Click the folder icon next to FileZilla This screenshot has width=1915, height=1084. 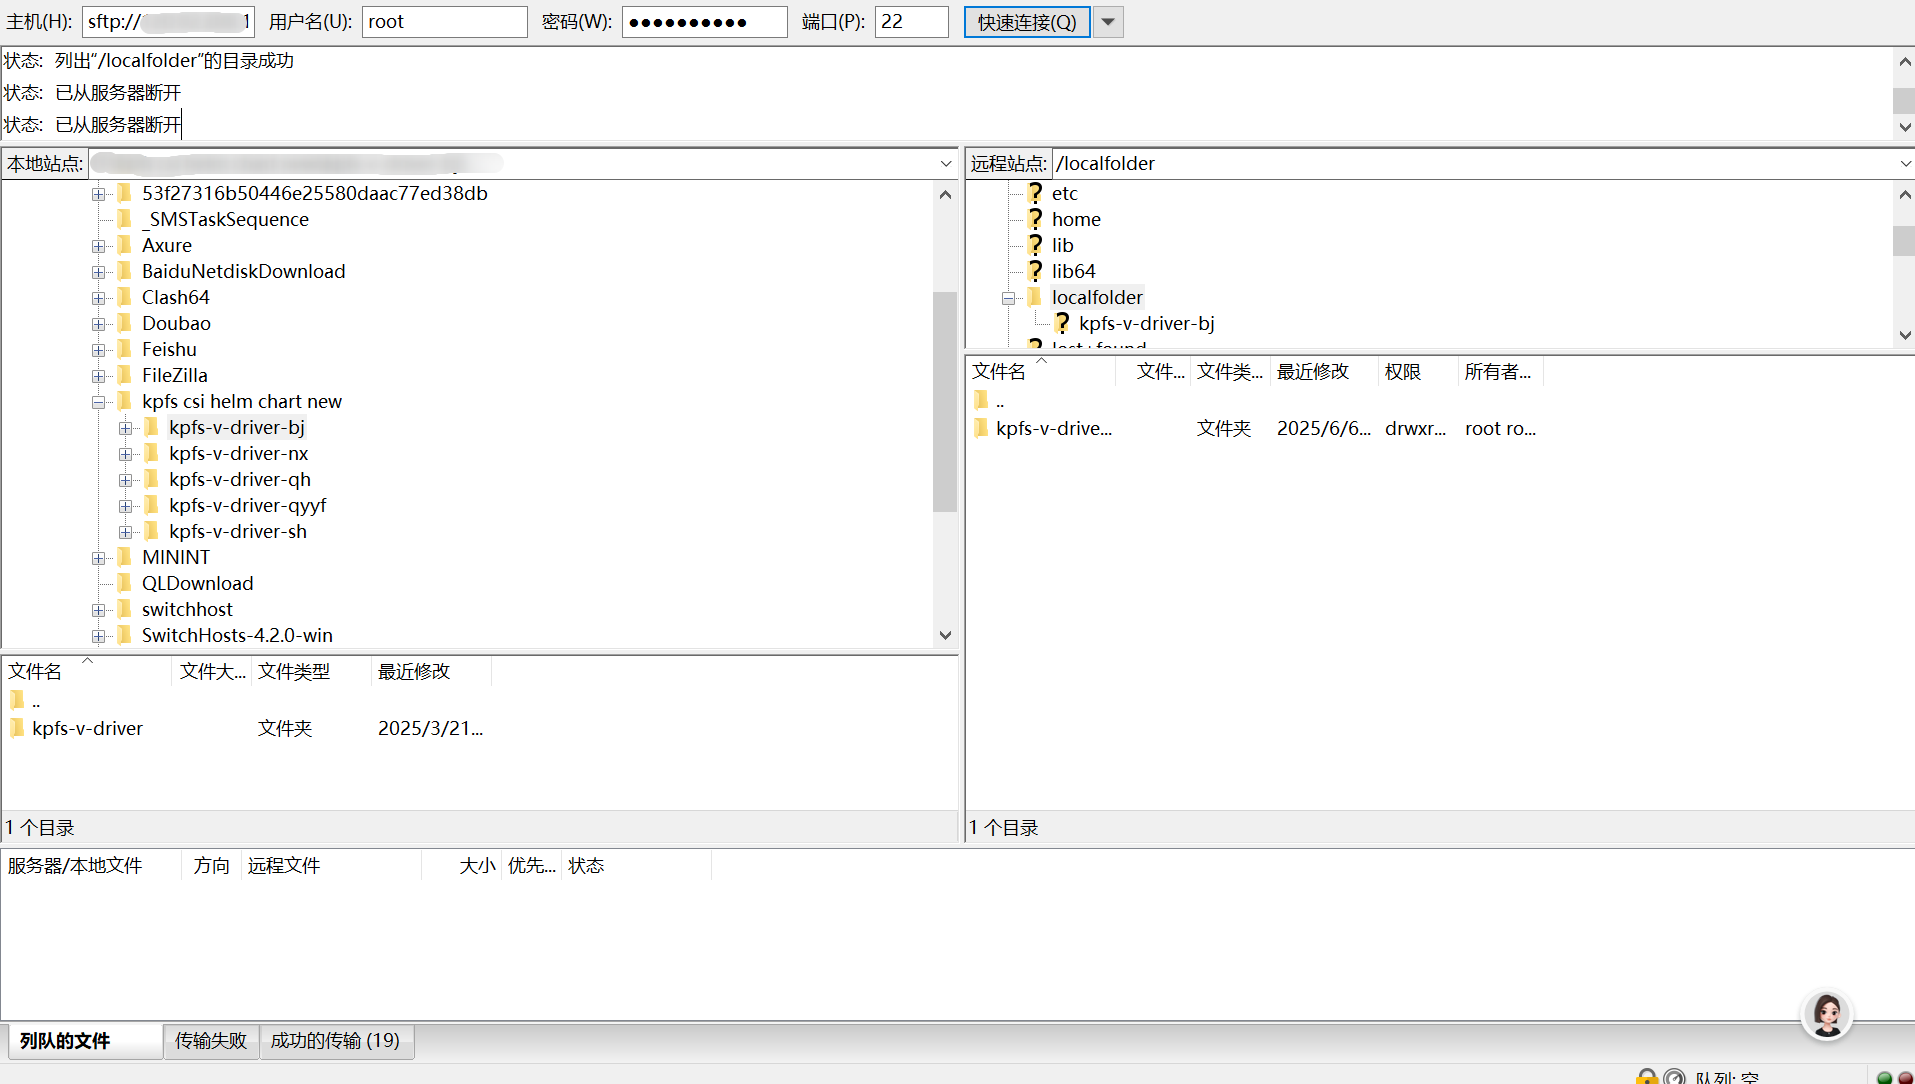pyautogui.click(x=125, y=375)
